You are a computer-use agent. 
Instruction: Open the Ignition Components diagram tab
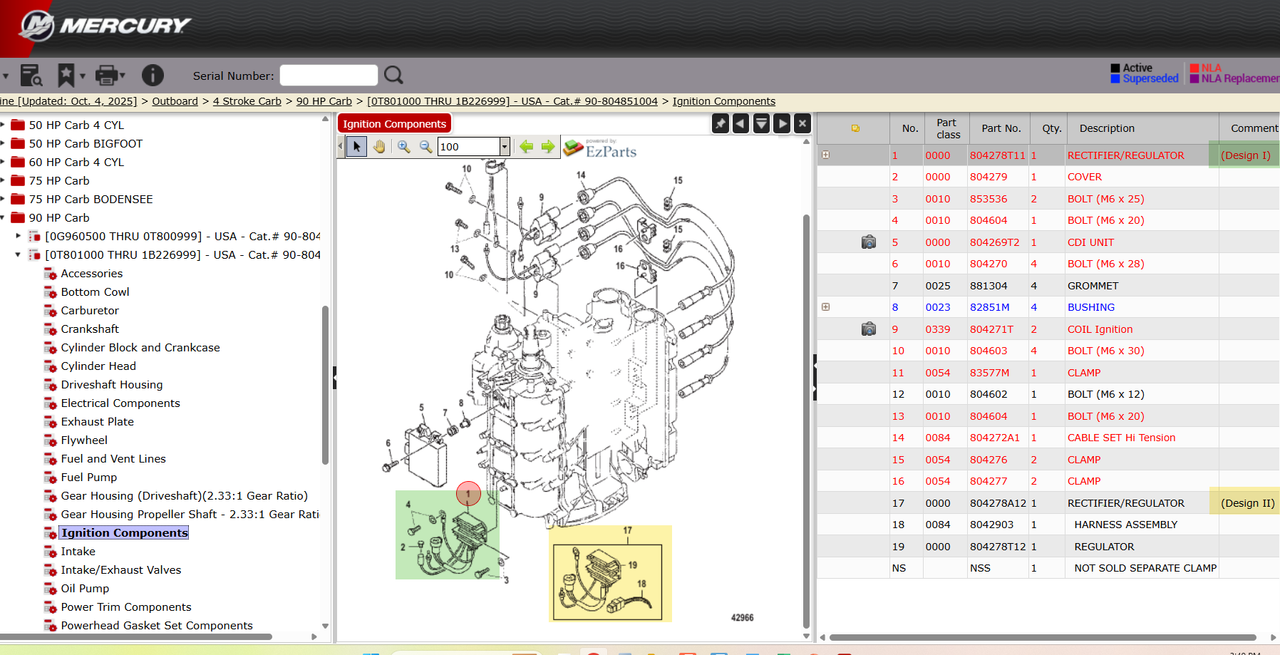pos(395,124)
